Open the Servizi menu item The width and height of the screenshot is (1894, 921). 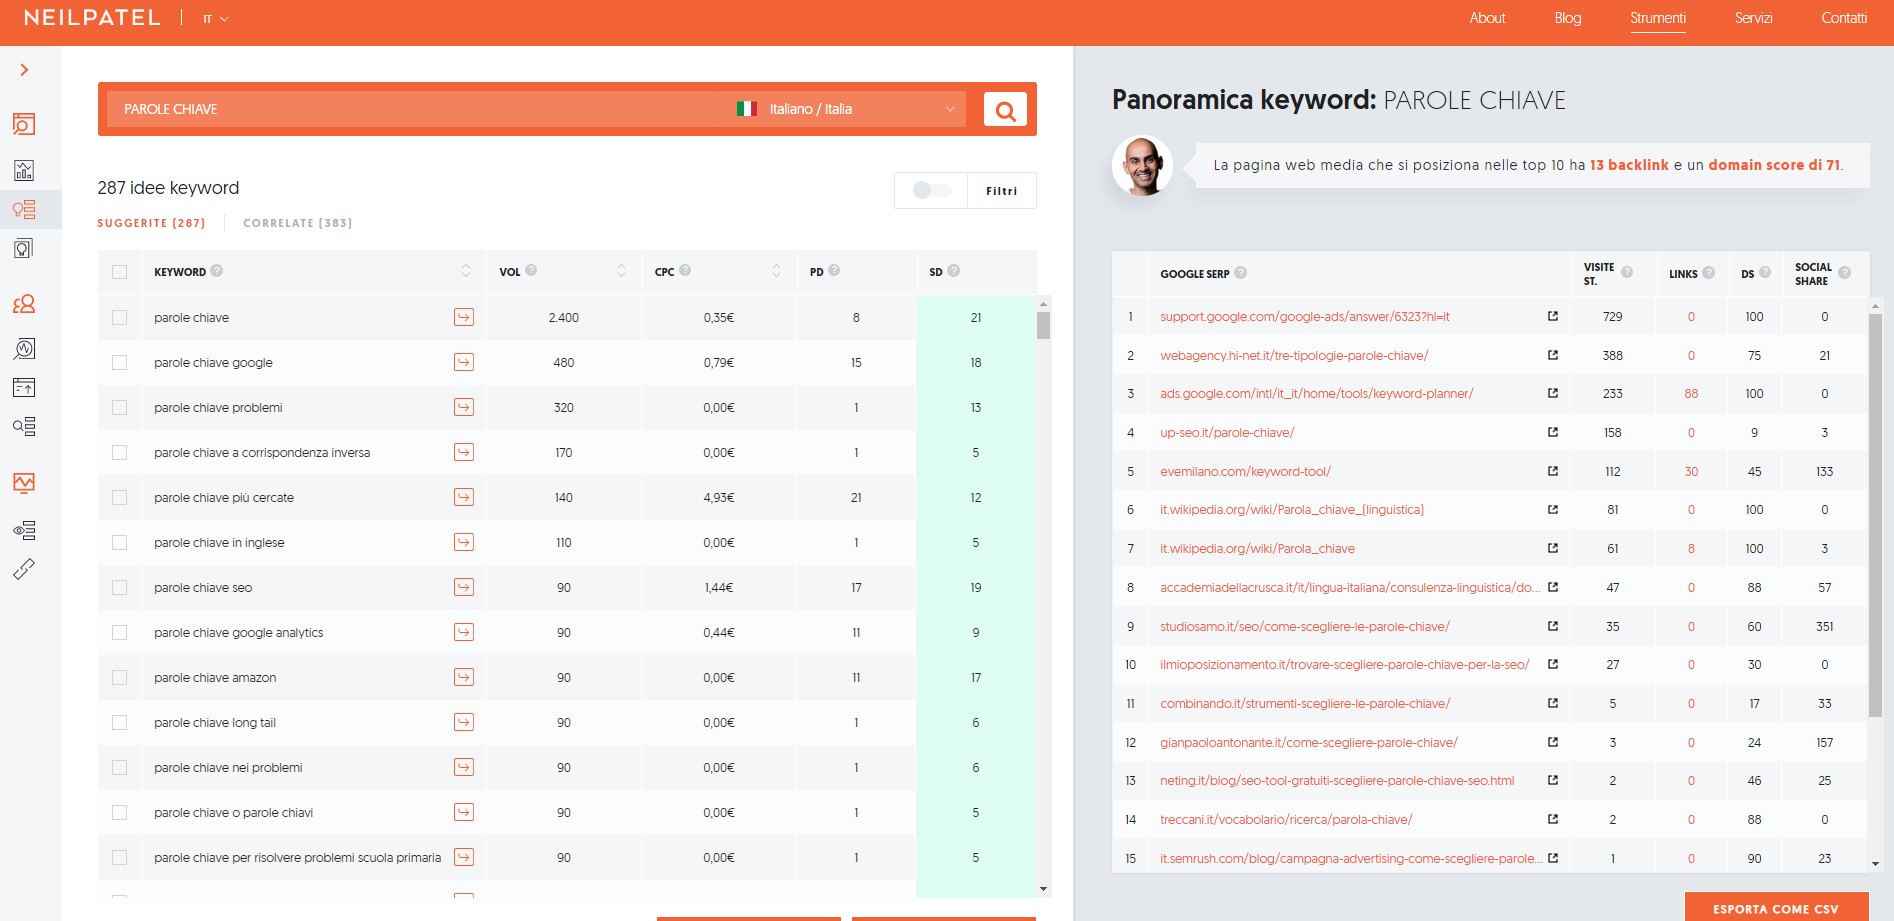[1753, 18]
